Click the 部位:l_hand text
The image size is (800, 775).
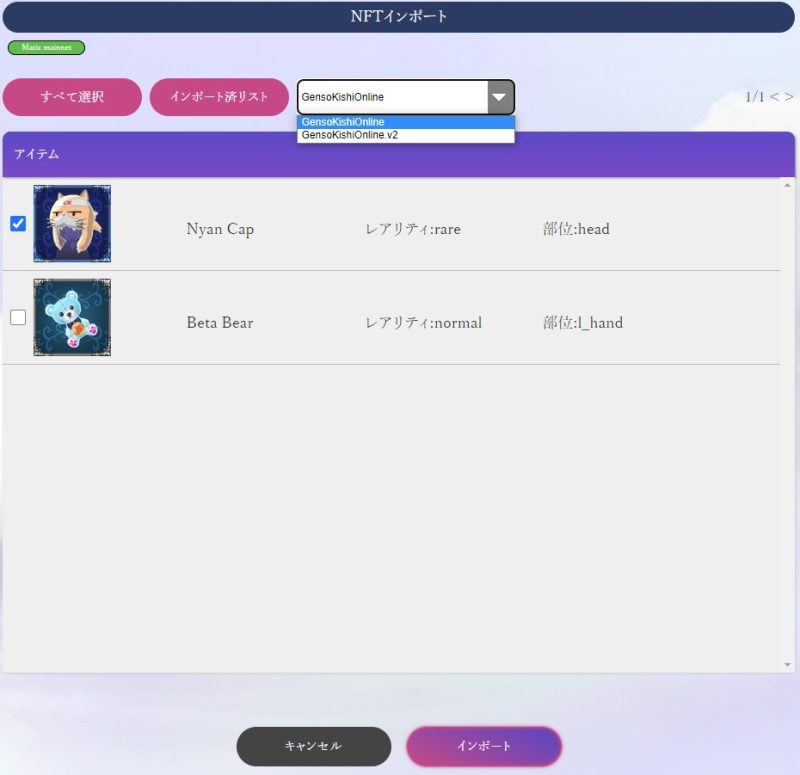click(583, 322)
